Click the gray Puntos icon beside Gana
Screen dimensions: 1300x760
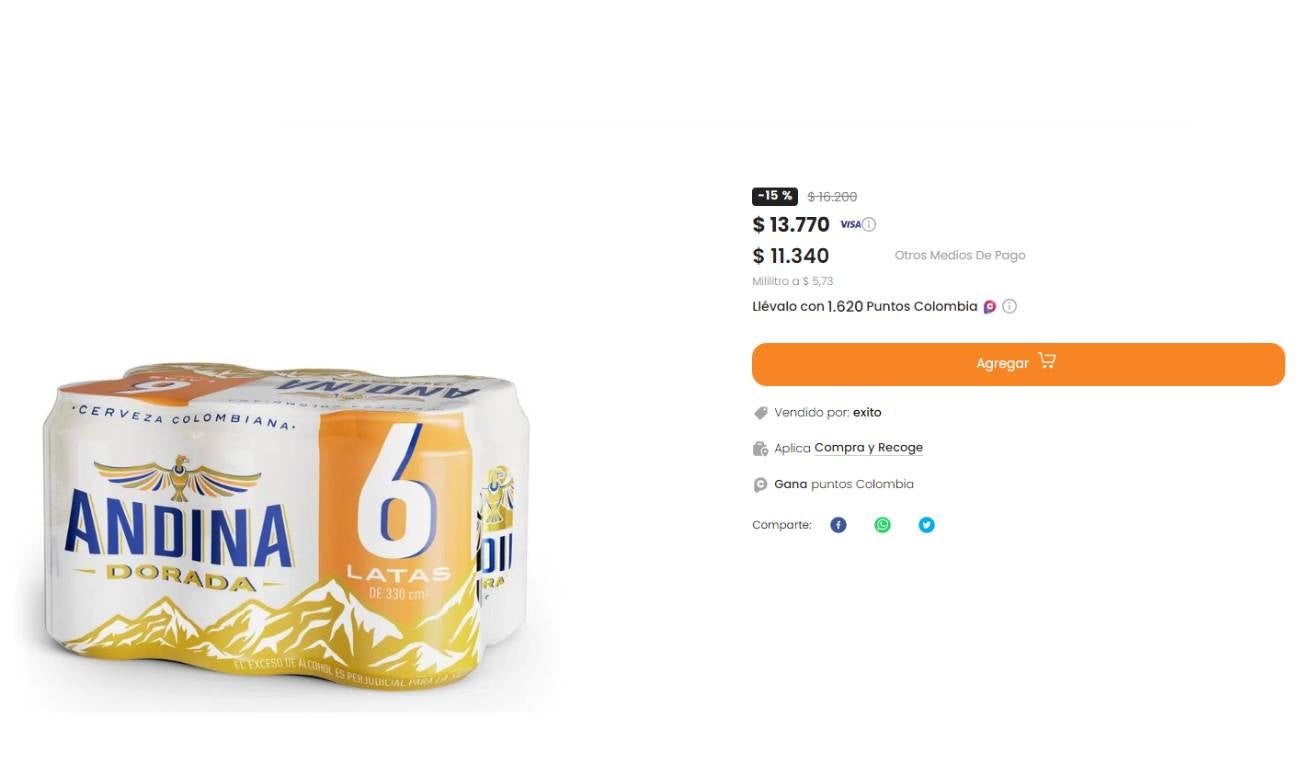point(760,484)
